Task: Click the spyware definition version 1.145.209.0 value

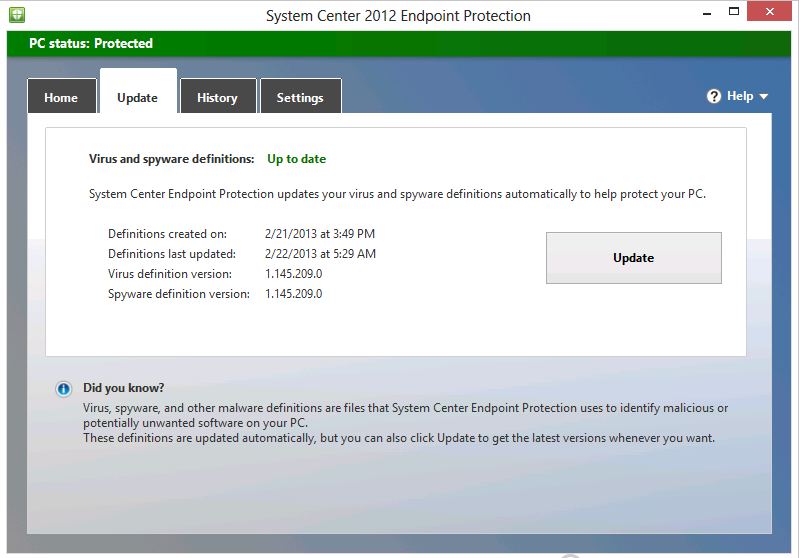Action: tap(294, 294)
